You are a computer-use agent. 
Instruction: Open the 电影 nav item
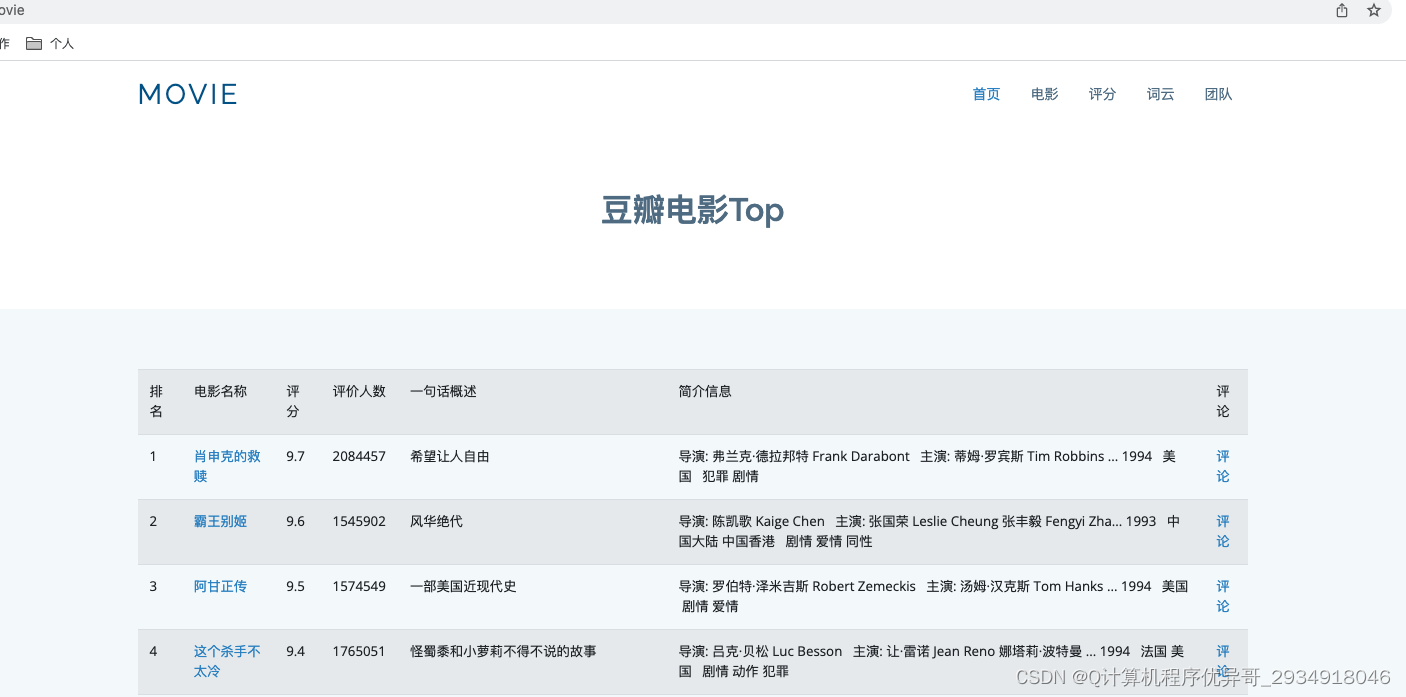pyautogui.click(x=1044, y=94)
